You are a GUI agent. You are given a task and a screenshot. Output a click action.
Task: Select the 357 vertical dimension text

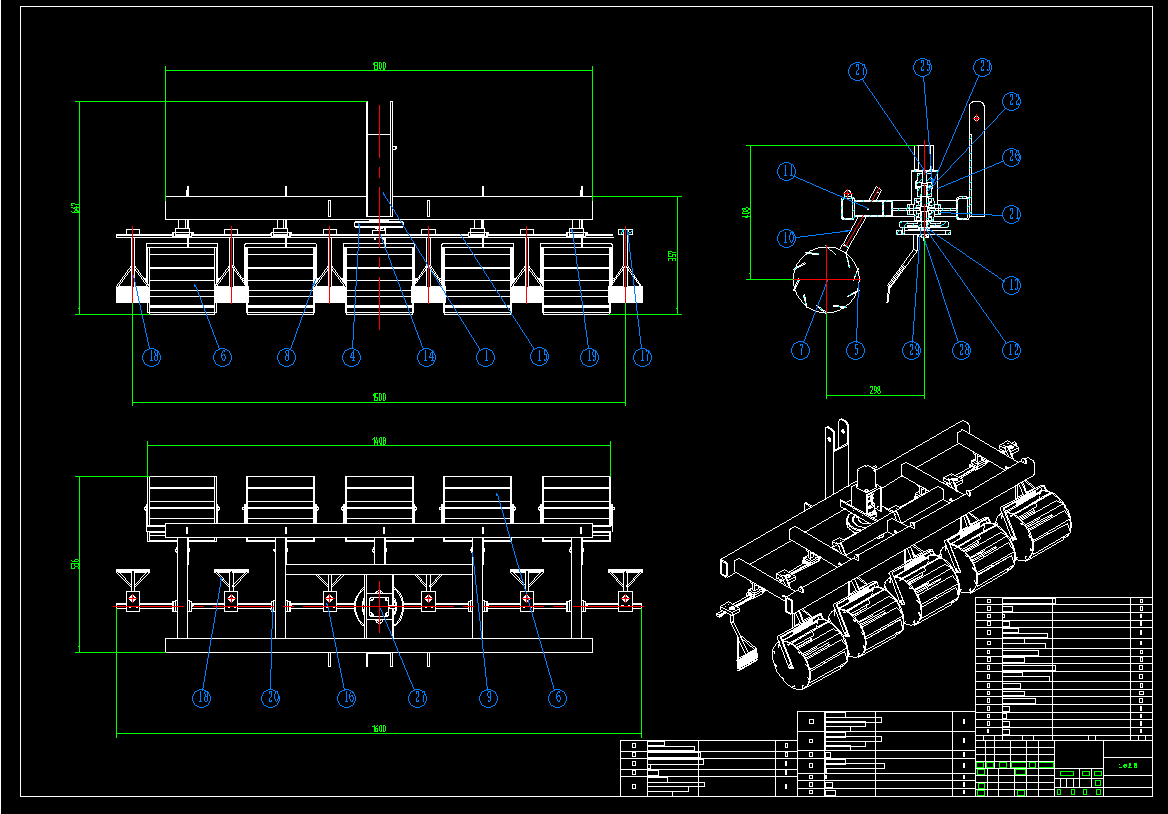[x=673, y=255]
